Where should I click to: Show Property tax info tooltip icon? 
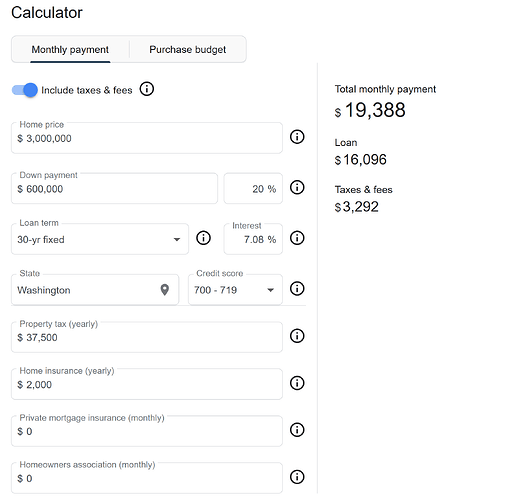[x=297, y=336]
